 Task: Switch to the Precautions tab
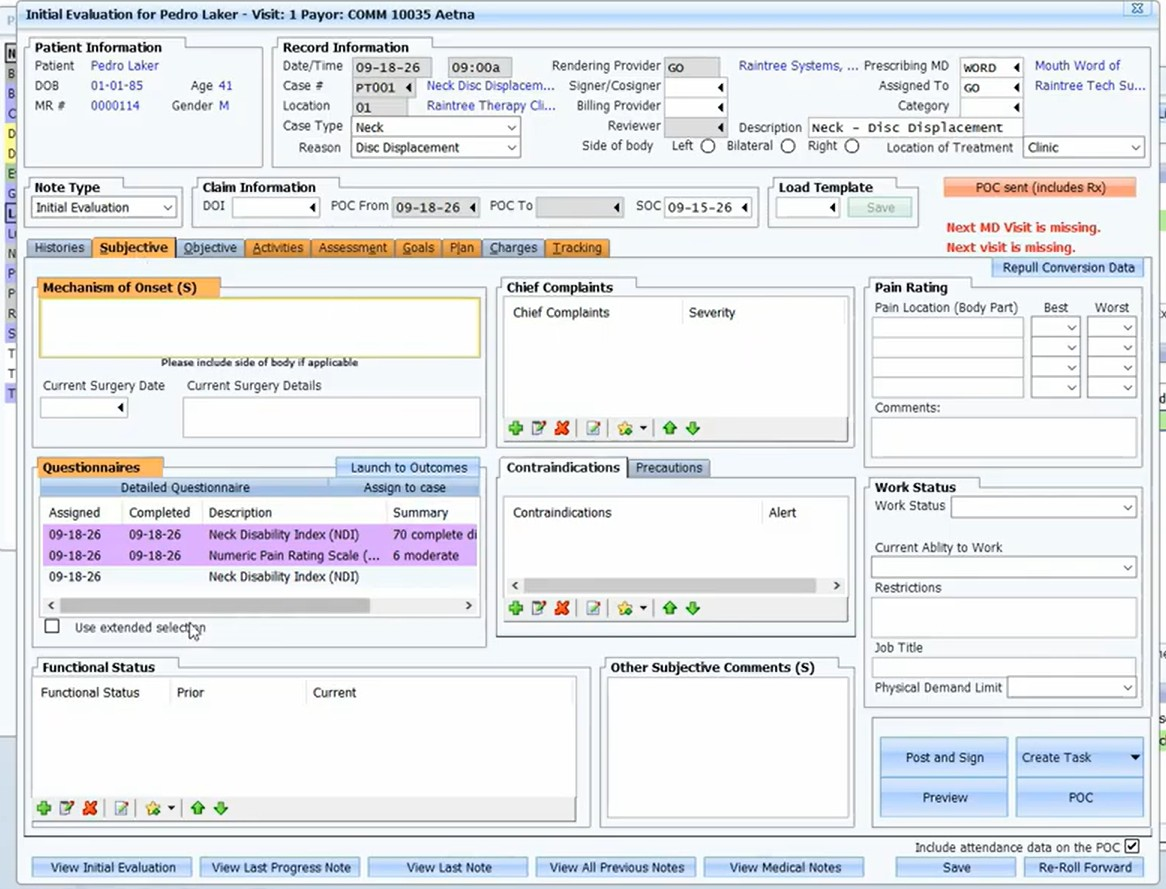tap(669, 468)
